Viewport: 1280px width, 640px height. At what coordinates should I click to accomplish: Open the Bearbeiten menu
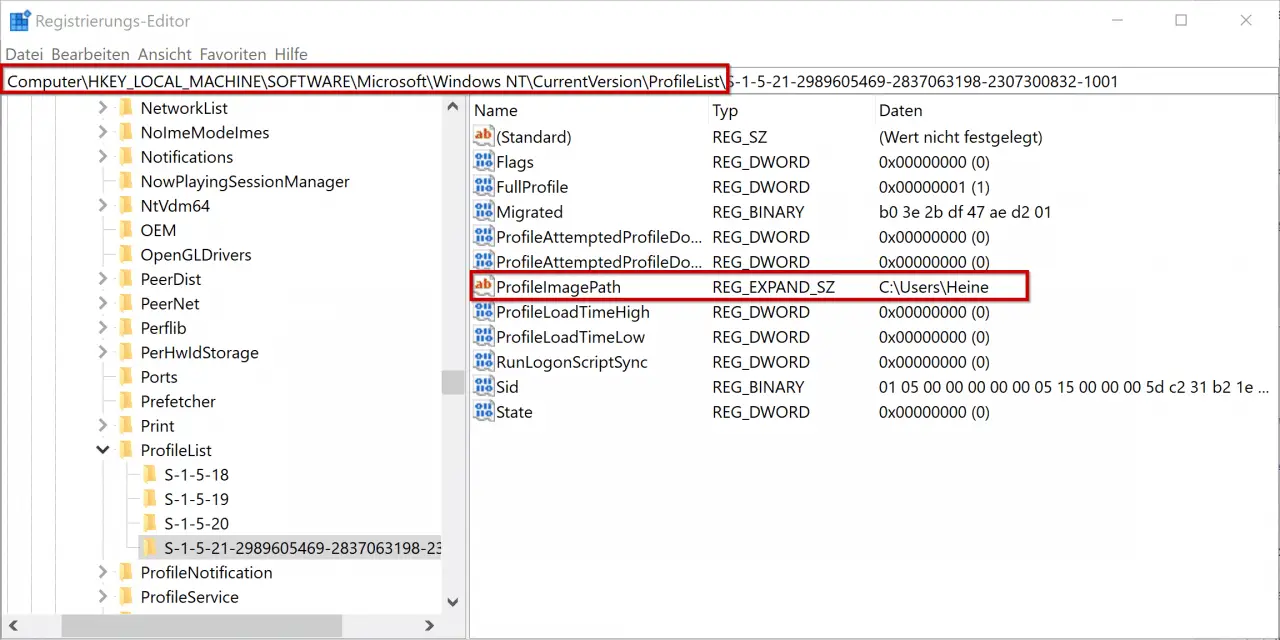point(91,54)
